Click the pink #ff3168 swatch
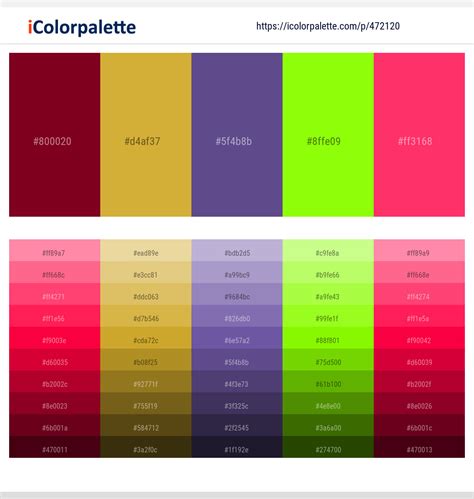This screenshot has height=499, width=474. (419, 135)
